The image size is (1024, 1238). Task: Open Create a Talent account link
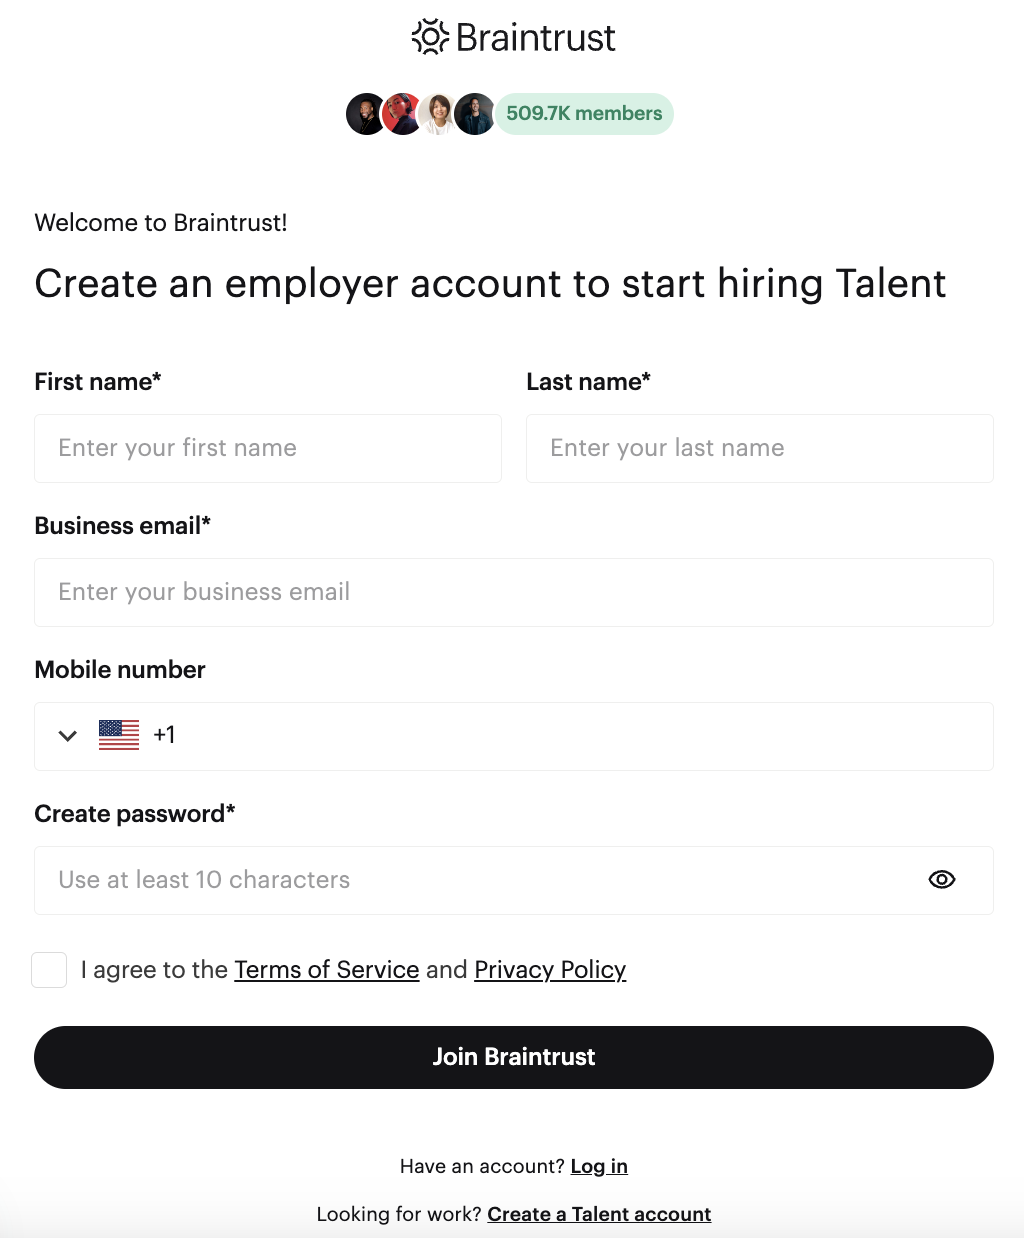coord(599,1214)
